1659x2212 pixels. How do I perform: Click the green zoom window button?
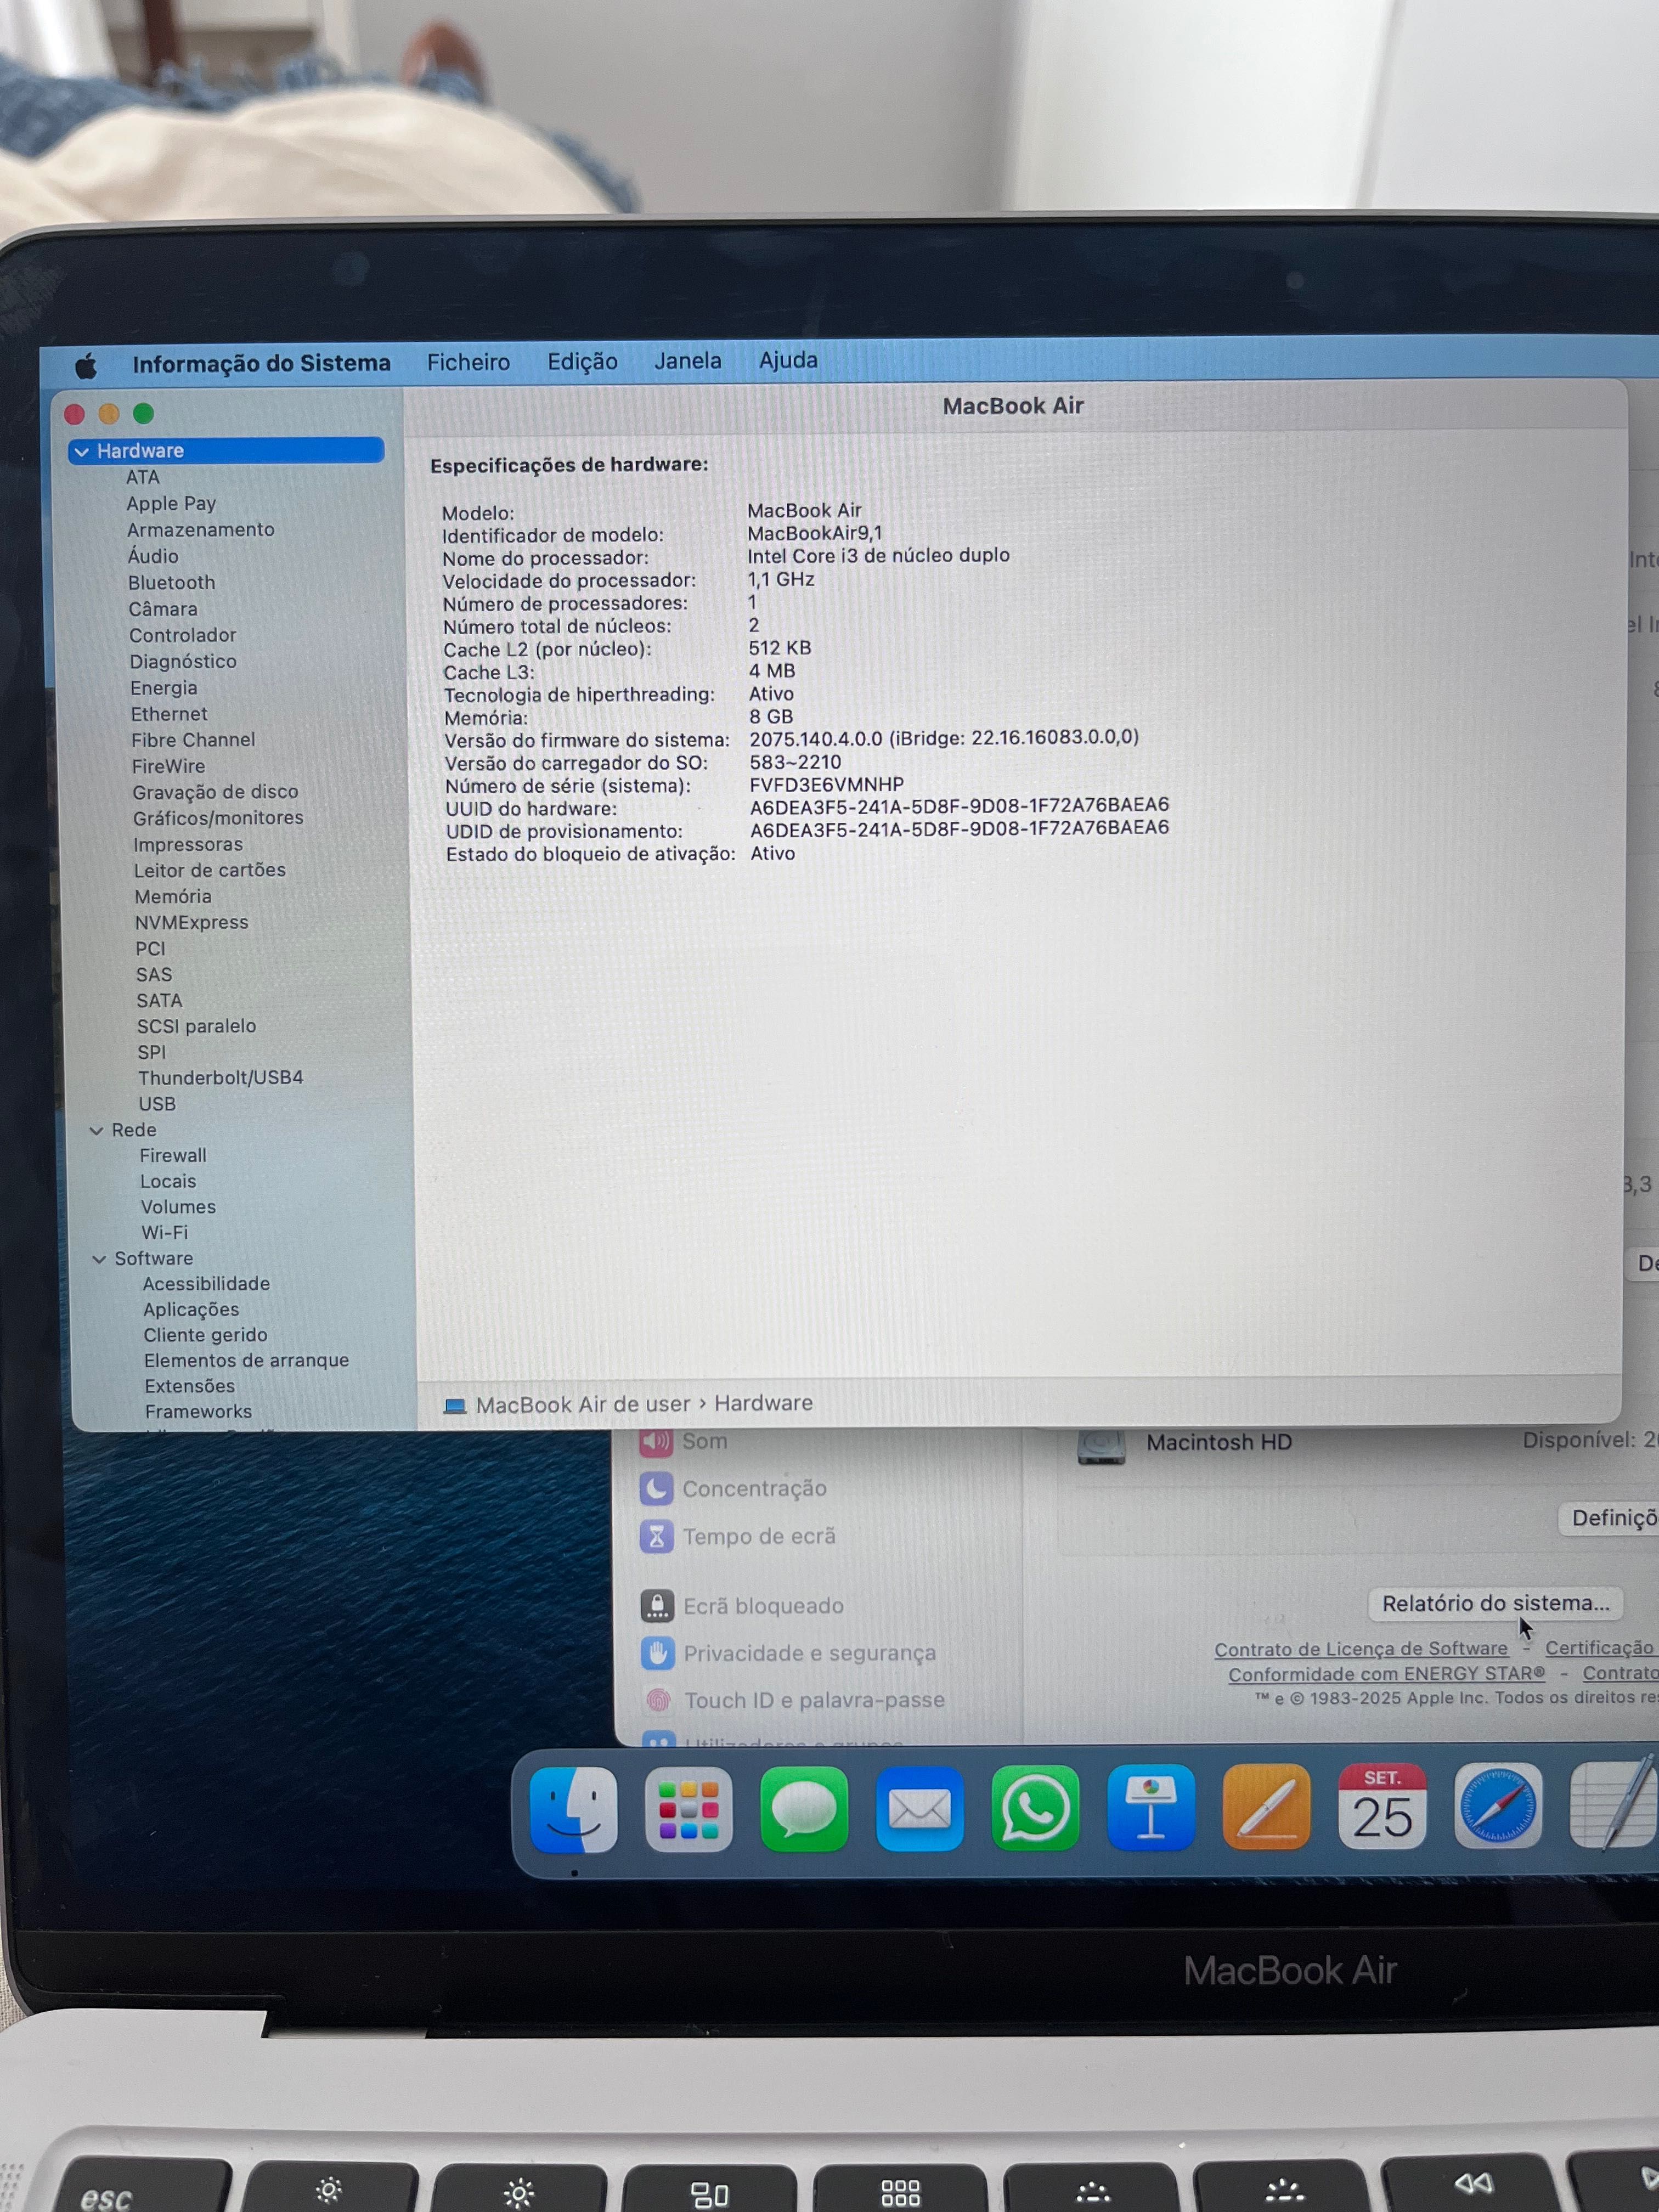click(143, 413)
